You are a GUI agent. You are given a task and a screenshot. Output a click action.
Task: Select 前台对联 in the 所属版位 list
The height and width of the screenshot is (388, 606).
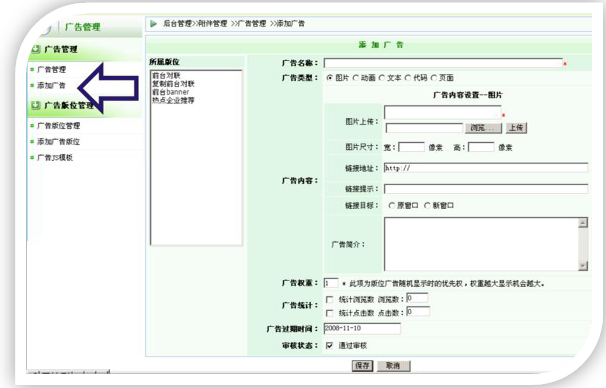pyautogui.click(x=166, y=75)
